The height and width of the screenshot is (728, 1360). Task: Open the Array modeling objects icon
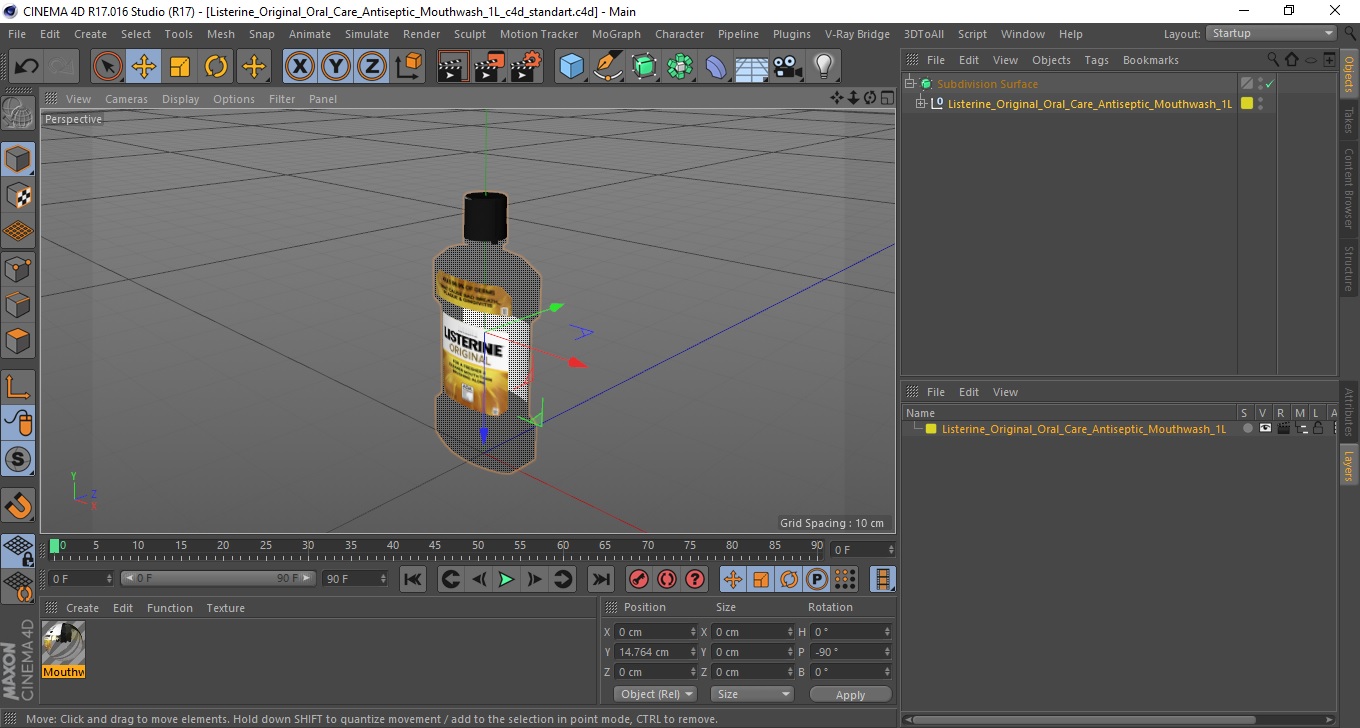pos(680,67)
